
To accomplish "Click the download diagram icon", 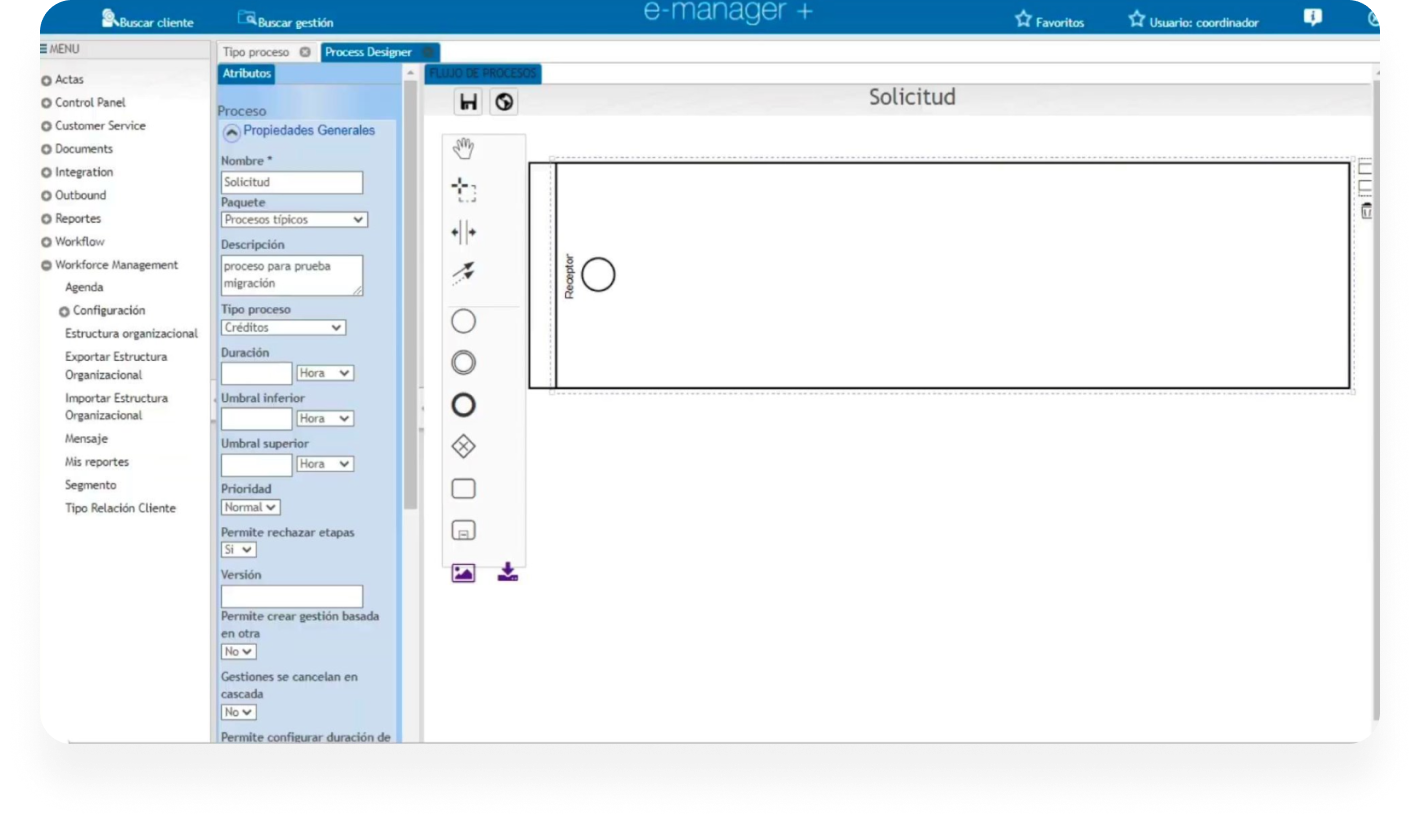I will 508,573.
